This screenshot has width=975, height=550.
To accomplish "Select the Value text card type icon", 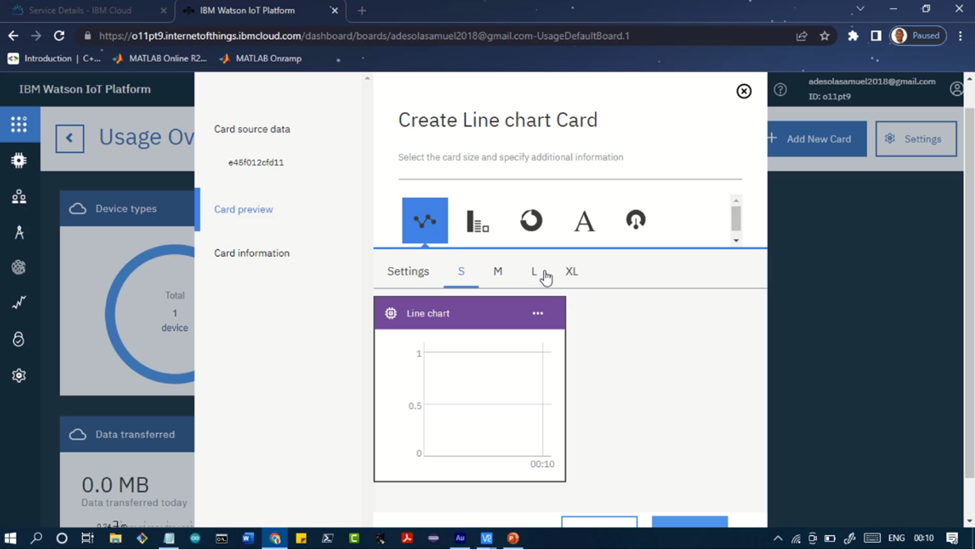I will pos(584,221).
